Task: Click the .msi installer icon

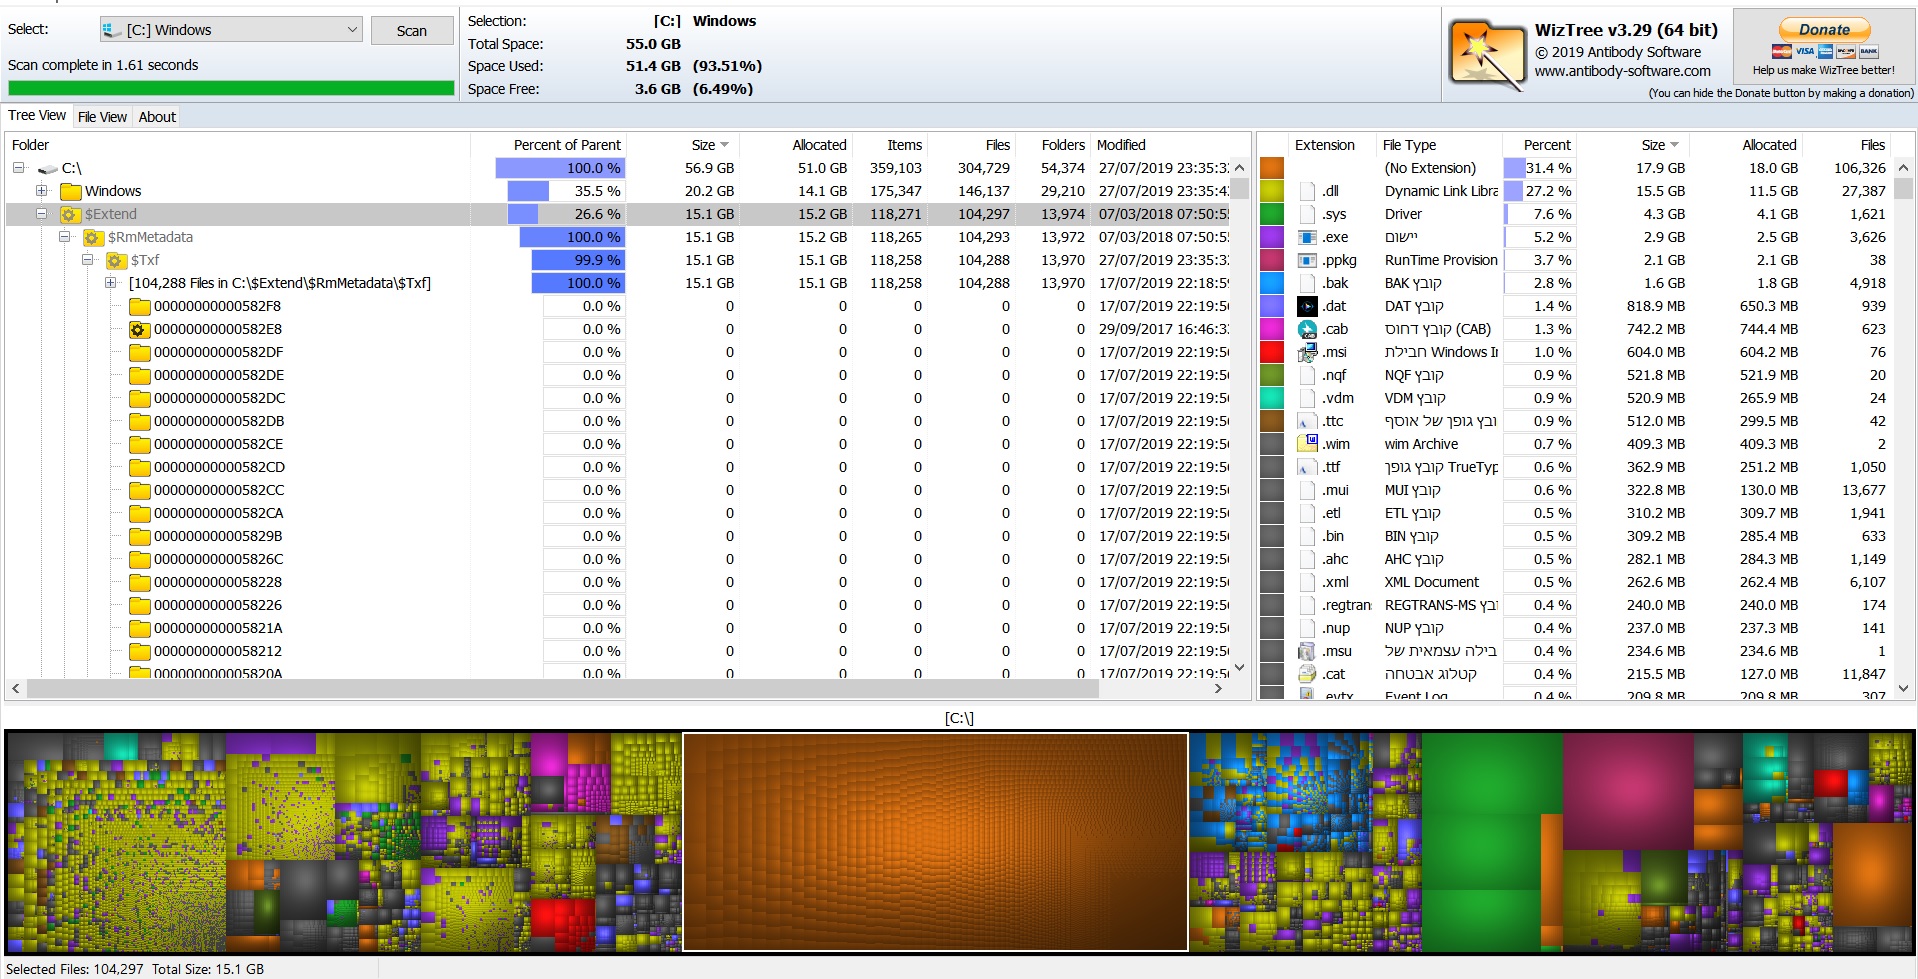Action: (x=1307, y=352)
